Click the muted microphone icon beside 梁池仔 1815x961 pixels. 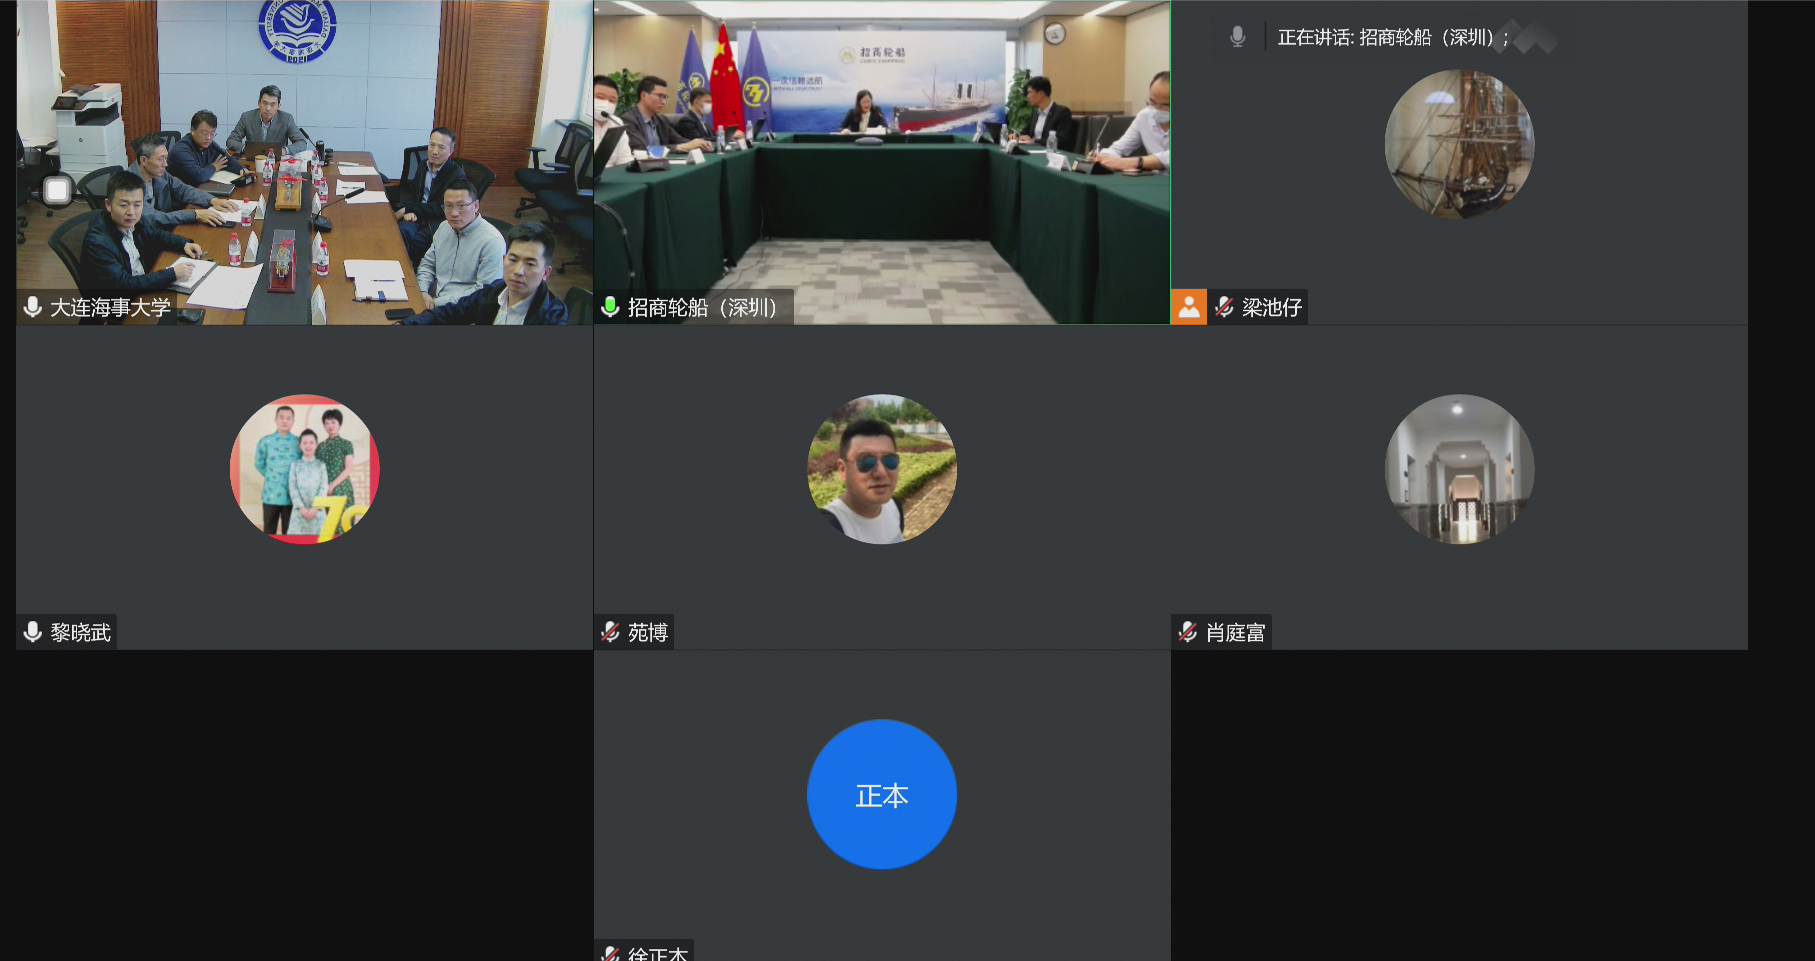pos(1224,307)
